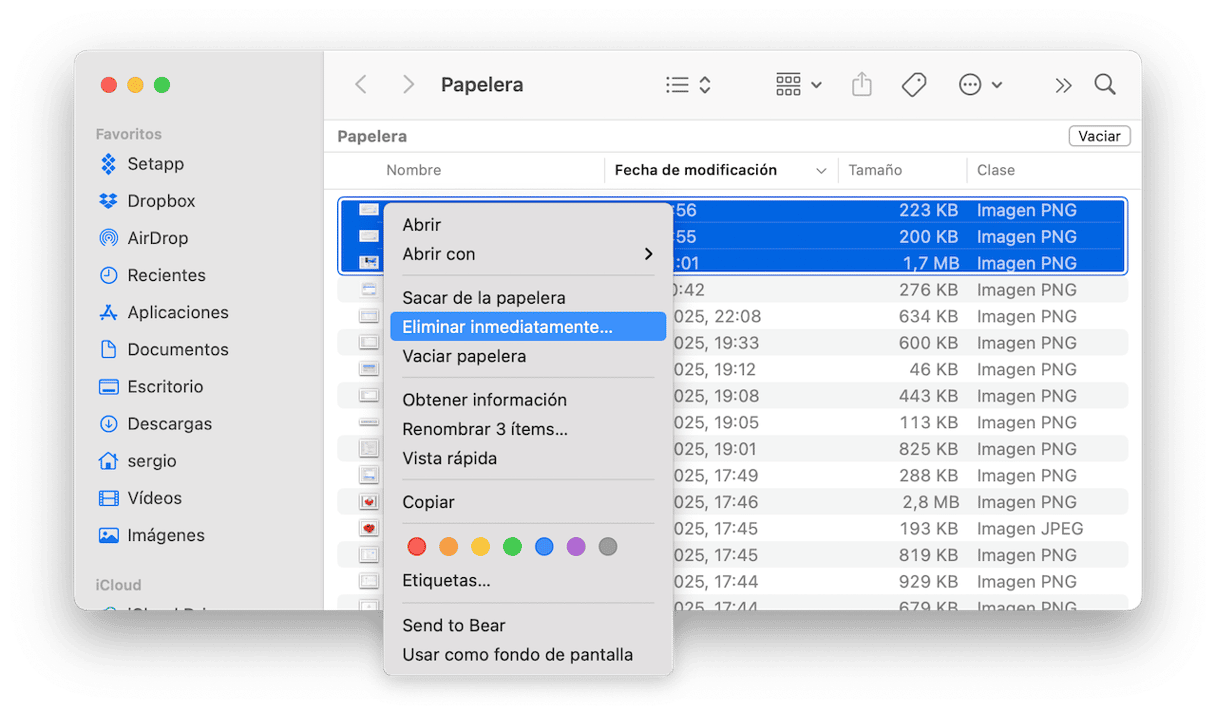Pick the red tag color
The image size is (1216, 711).
417,546
